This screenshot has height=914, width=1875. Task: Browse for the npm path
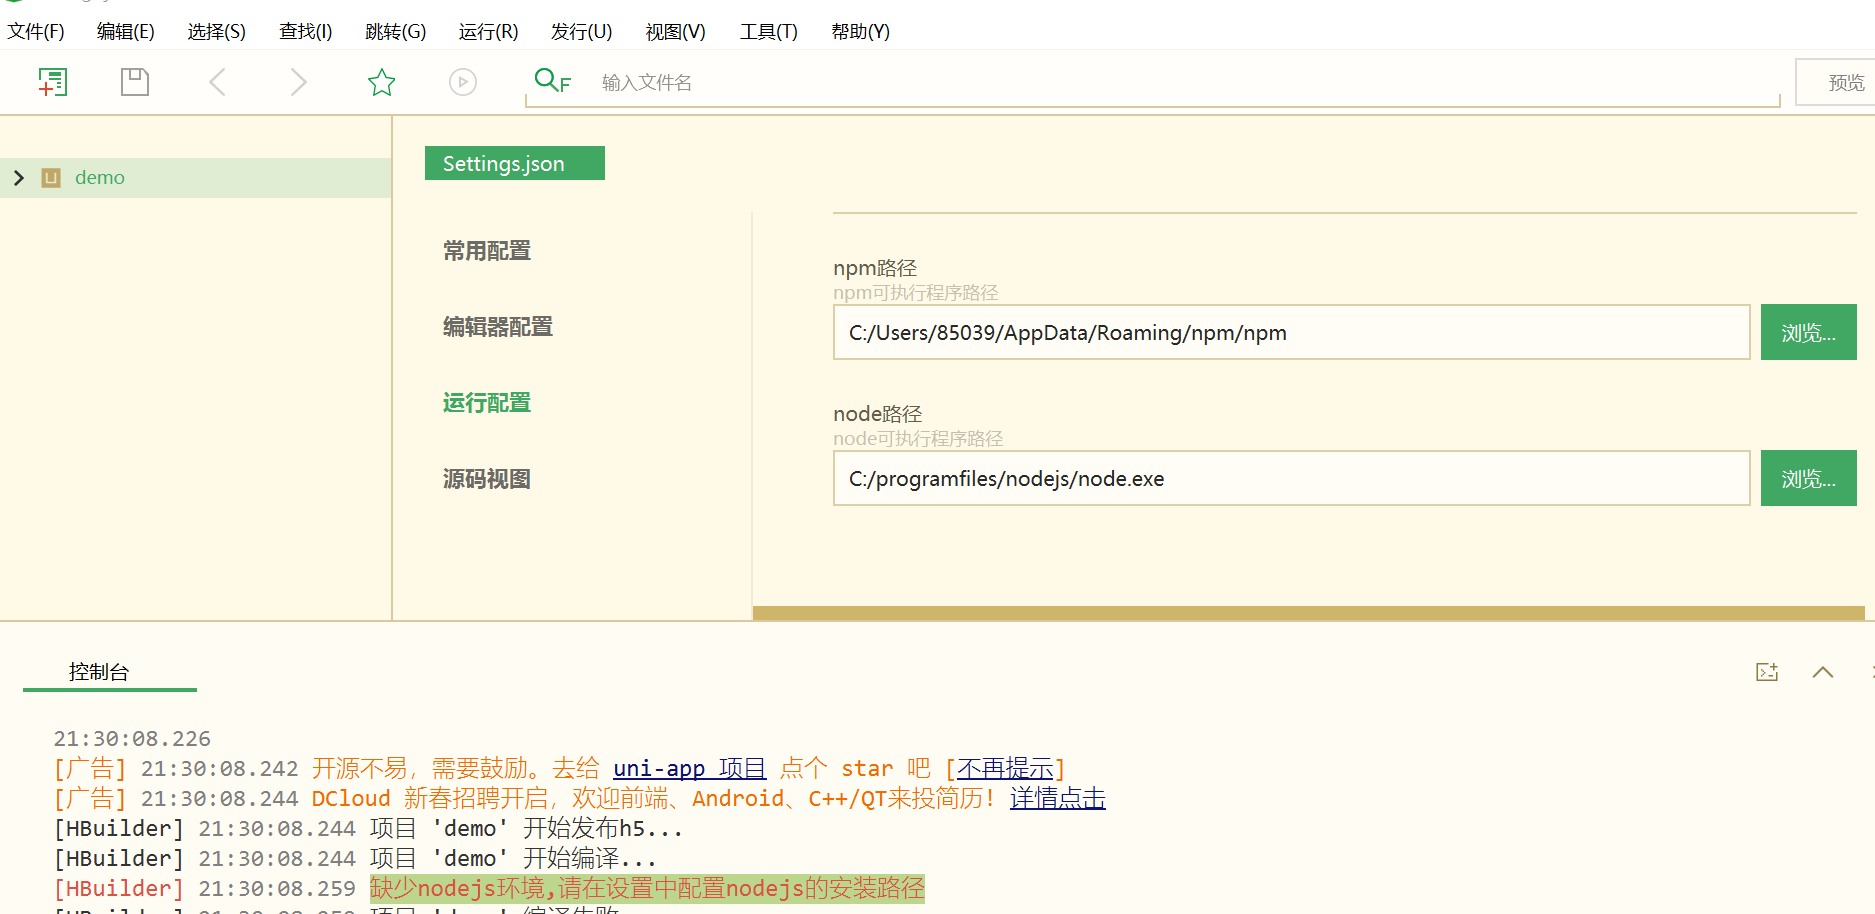(1808, 332)
